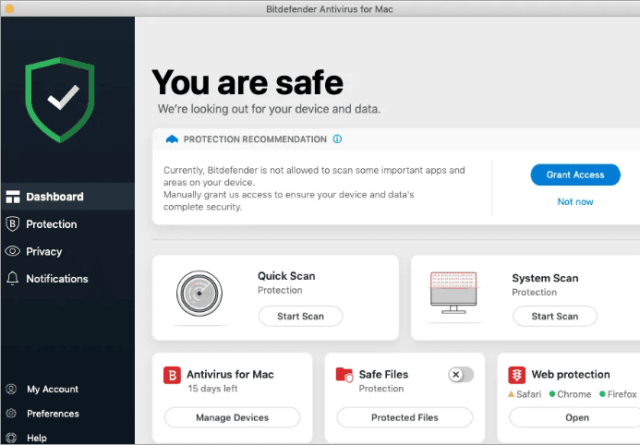
Task: Click the Safe Files red folder icon
Action: (344, 374)
